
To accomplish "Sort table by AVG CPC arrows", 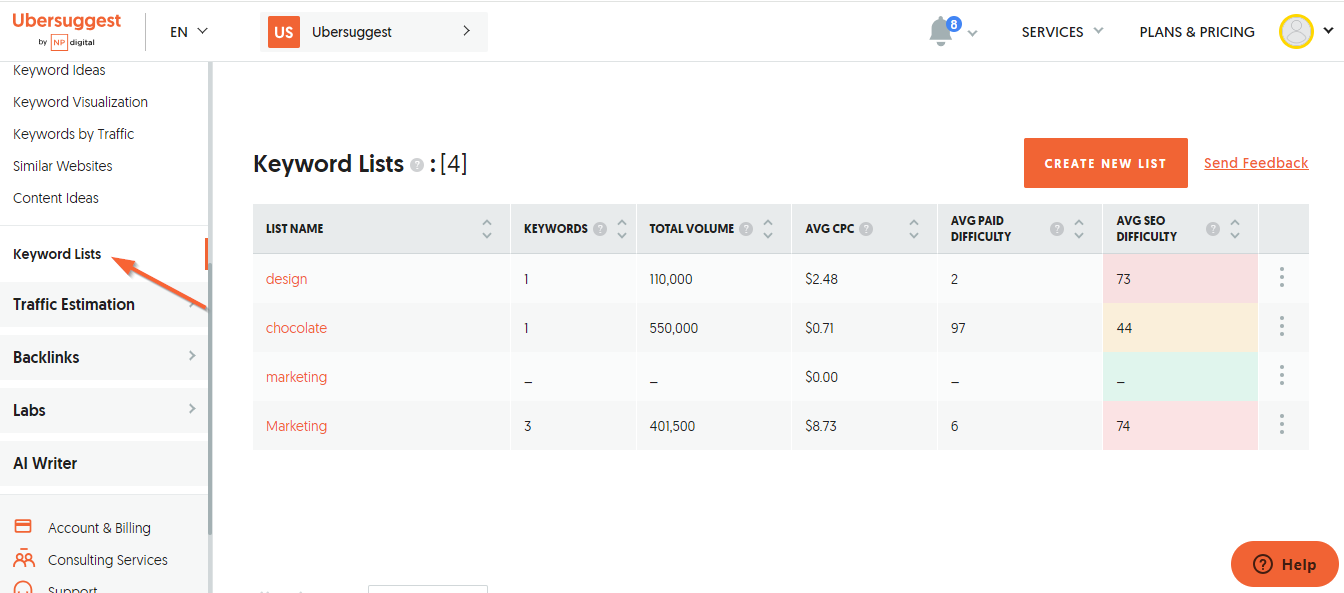I will [914, 229].
